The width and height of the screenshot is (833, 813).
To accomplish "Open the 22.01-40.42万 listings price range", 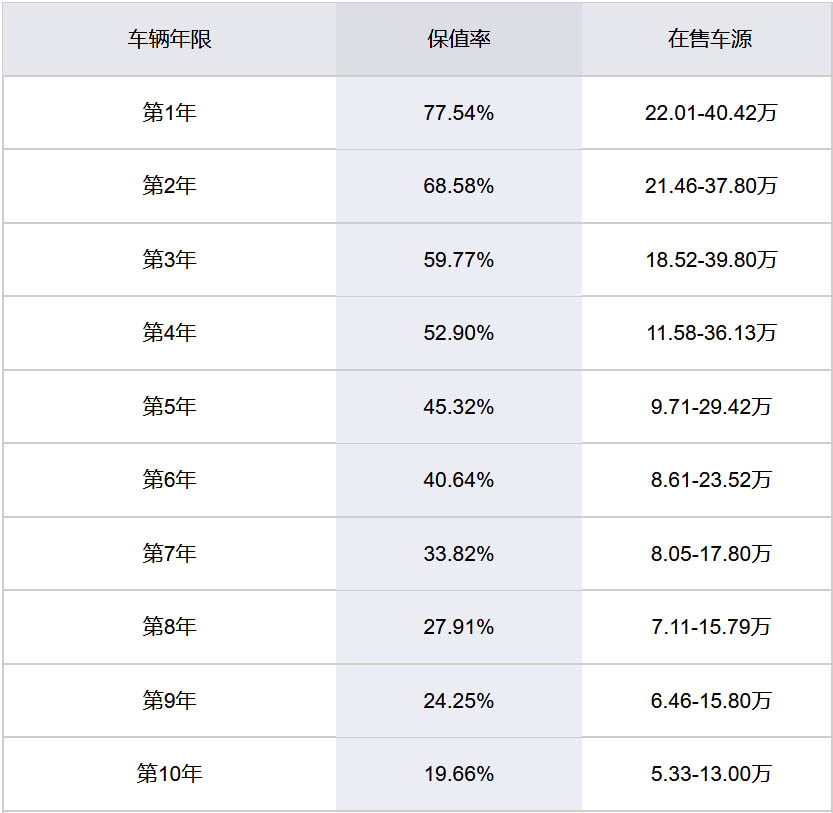I will click(710, 113).
